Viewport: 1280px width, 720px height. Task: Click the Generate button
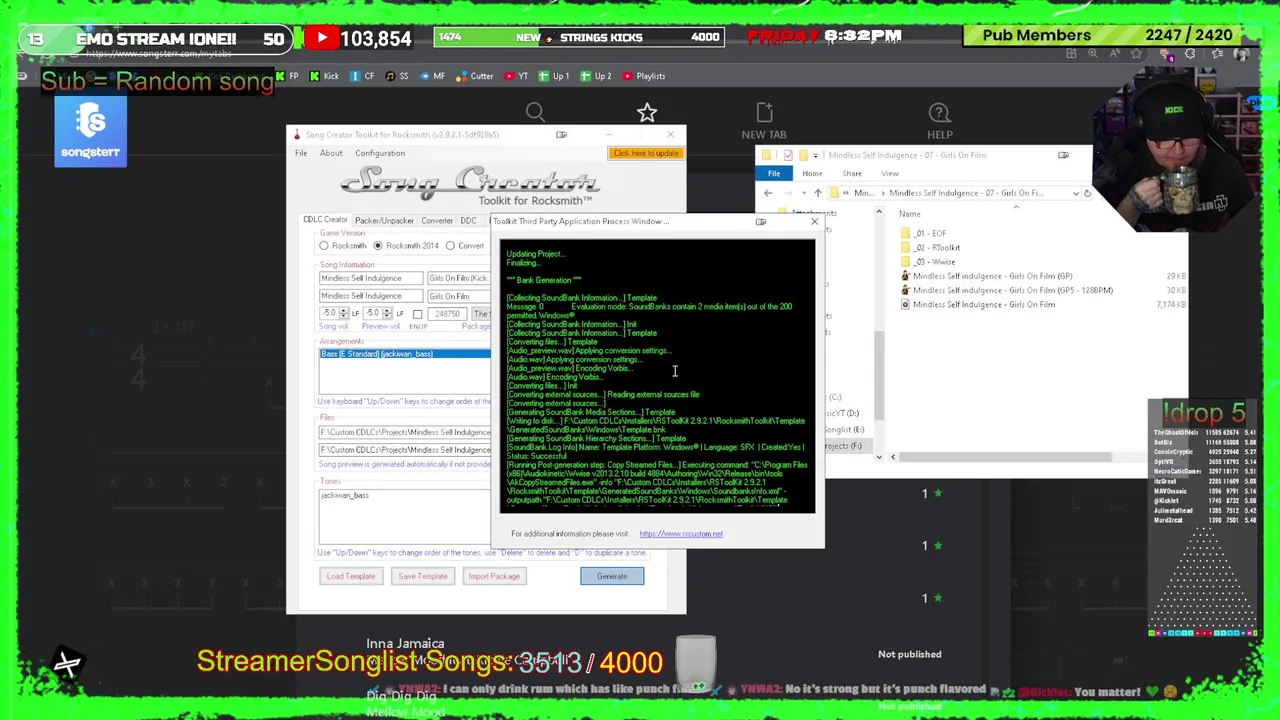coord(612,576)
